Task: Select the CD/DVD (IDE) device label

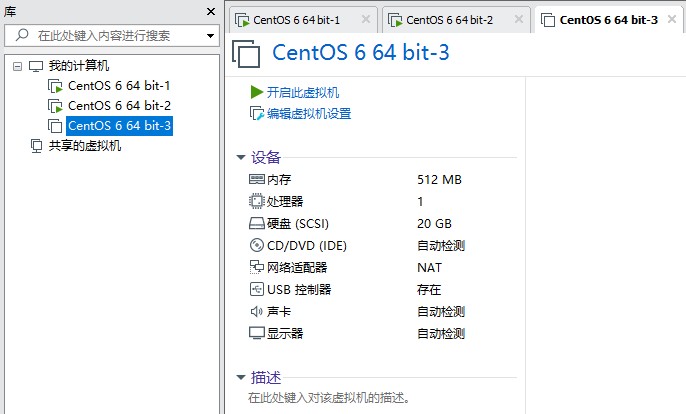Action: pyautogui.click(x=307, y=246)
